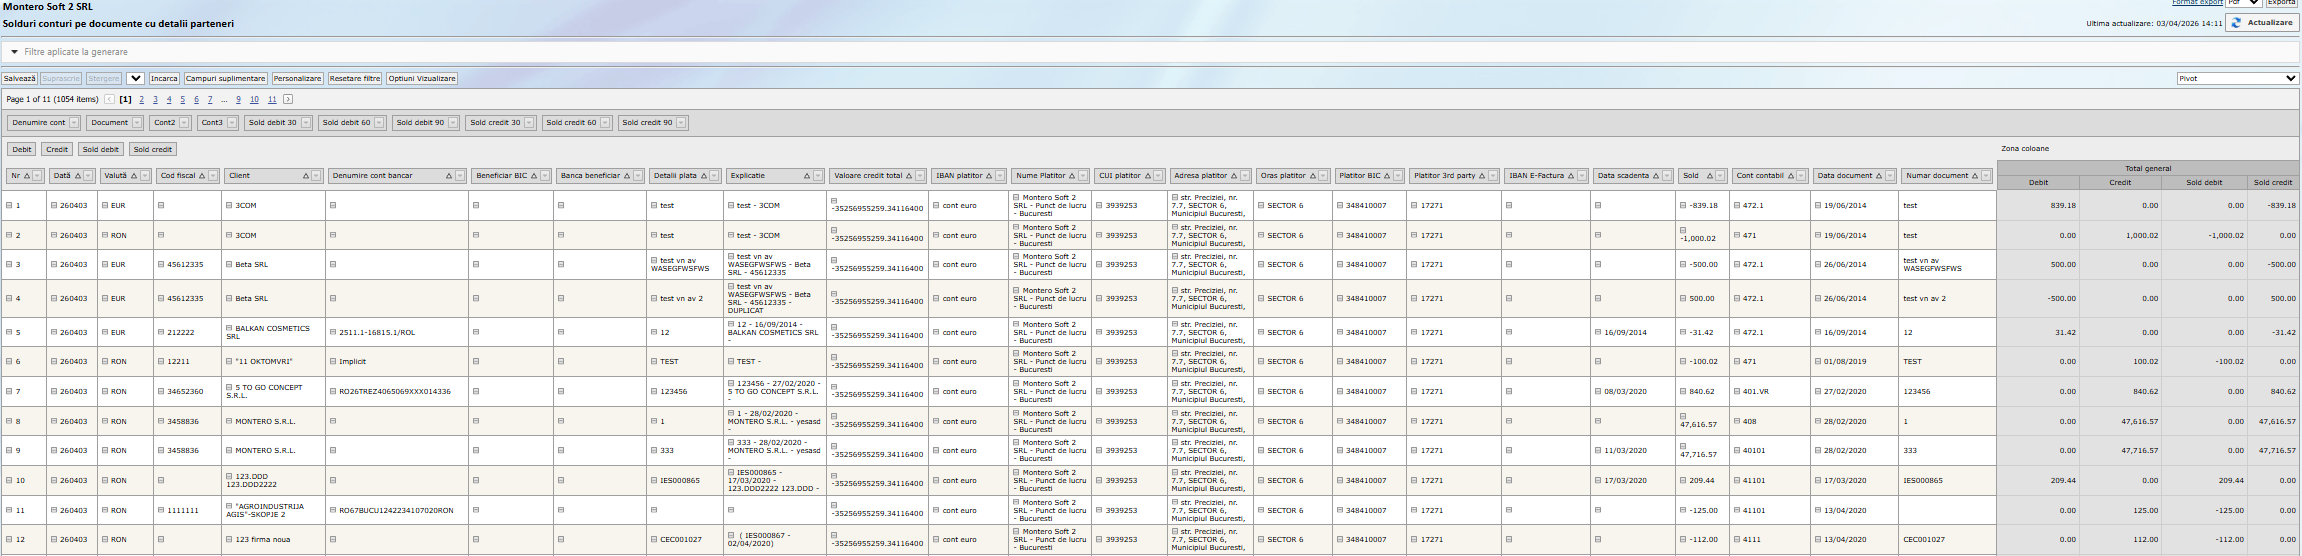Open the Pivot view dropdown
Screen dimensions: 2302x556
[2237, 78]
